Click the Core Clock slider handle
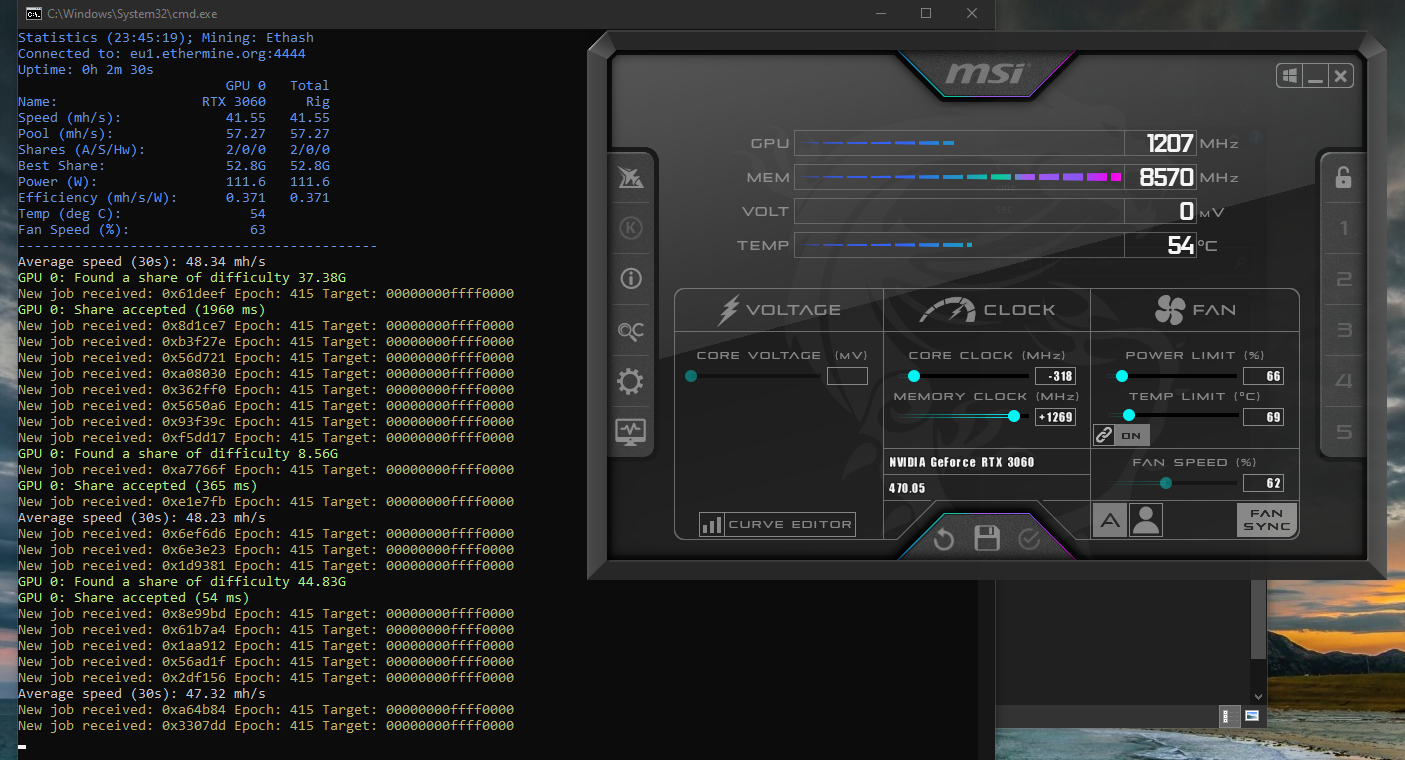This screenshot has width=1405, height=760. click(913, 376)
